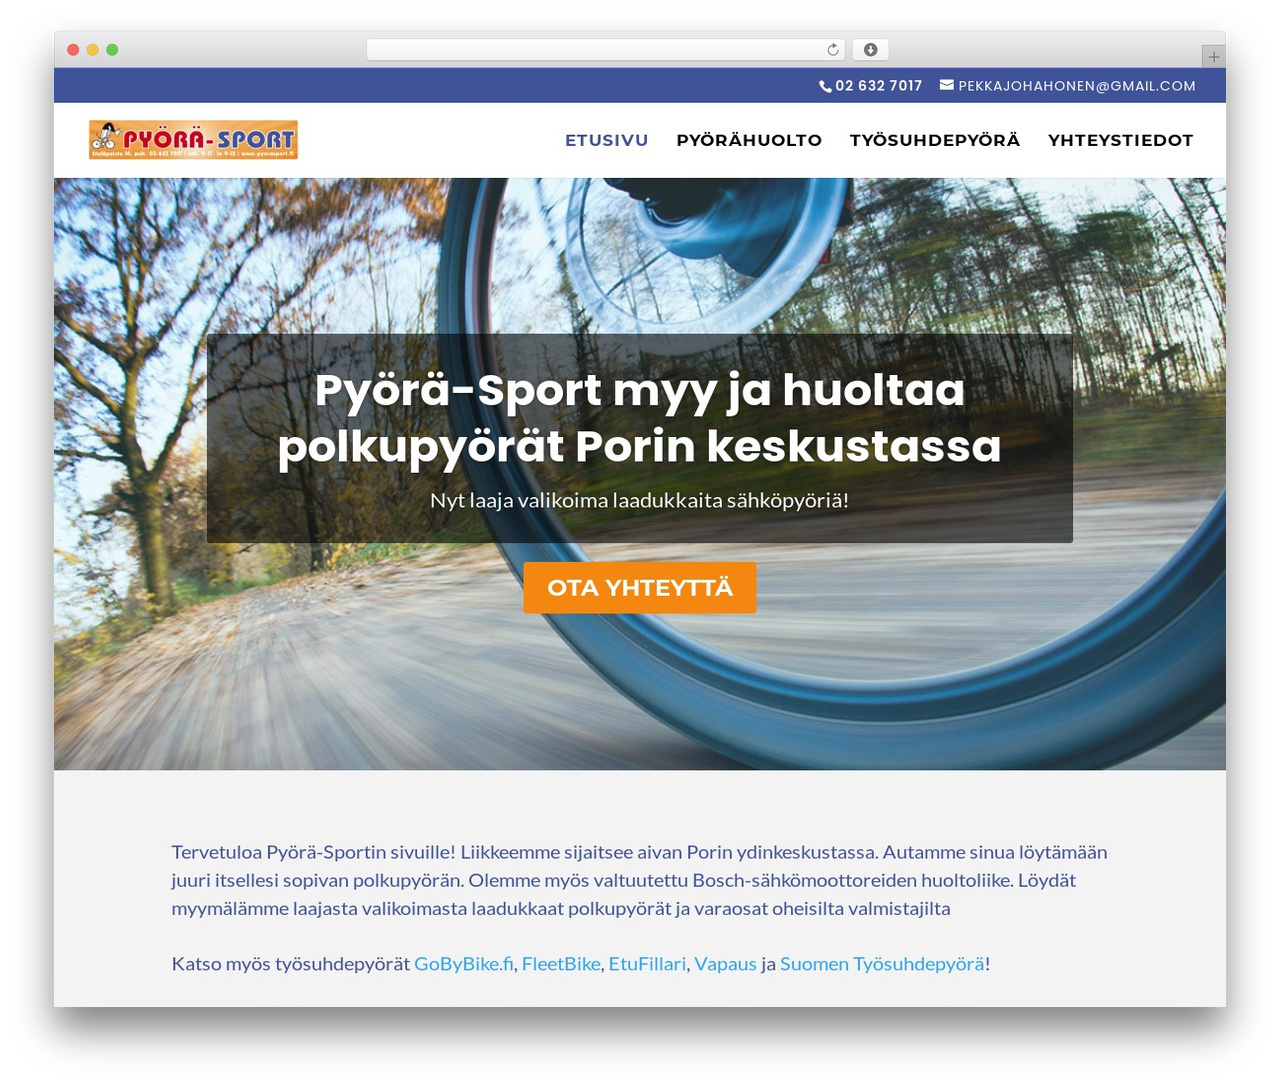Viewport: 1280px width, 1084px height.
Task: Click the browser reload icon
Action: coord(833,50)
